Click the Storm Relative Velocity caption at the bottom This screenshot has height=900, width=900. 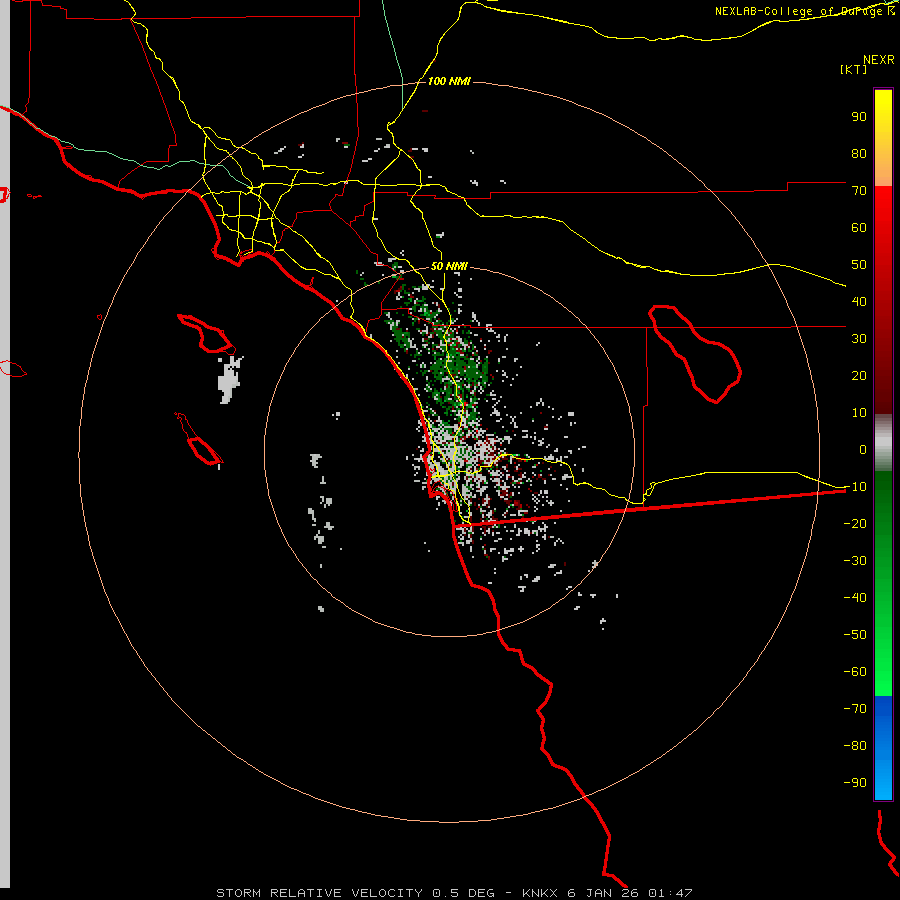click(x=454, y=893)
